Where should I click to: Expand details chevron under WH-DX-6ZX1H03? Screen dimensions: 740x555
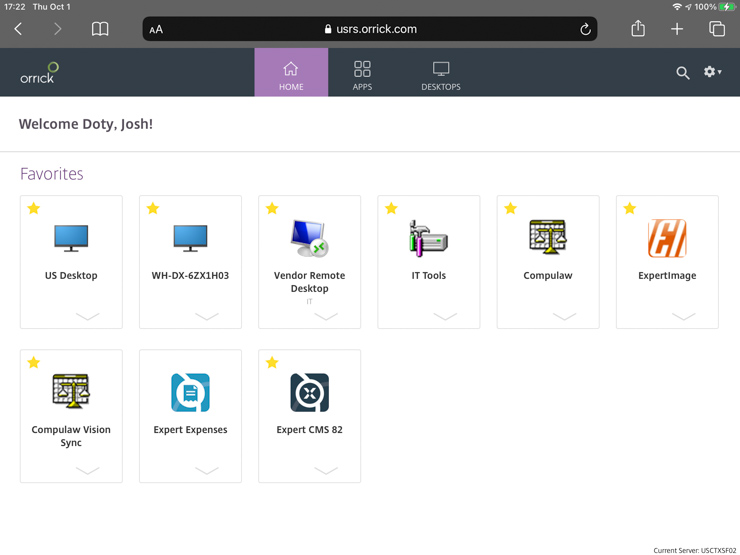[206, 316]
